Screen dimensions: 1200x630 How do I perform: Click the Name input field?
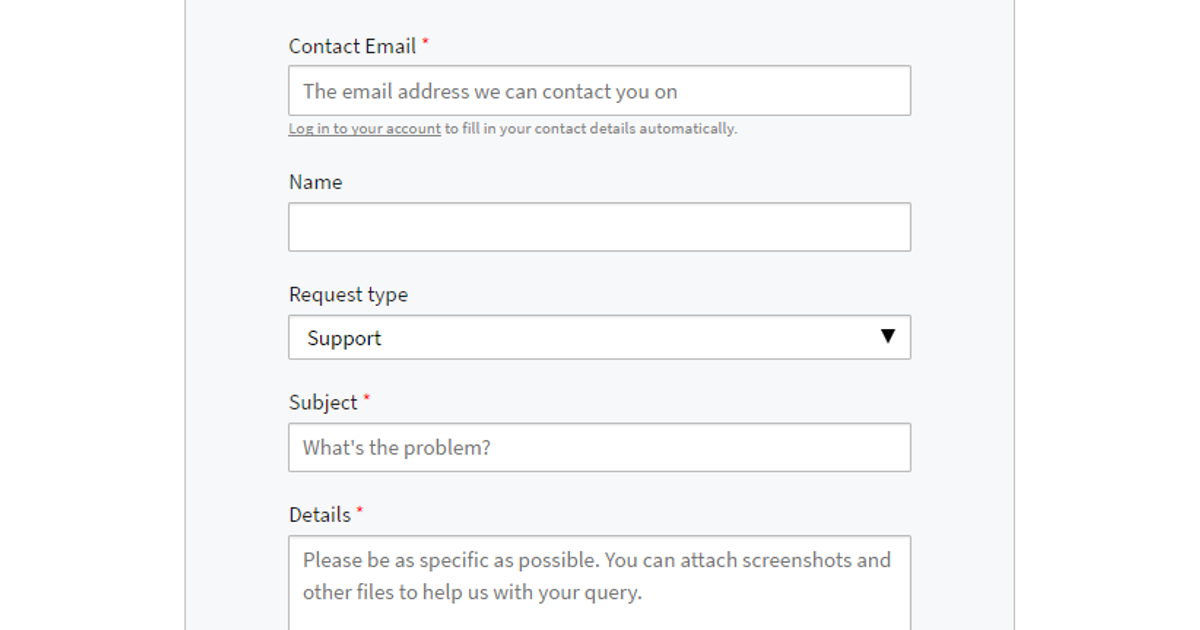599,226
